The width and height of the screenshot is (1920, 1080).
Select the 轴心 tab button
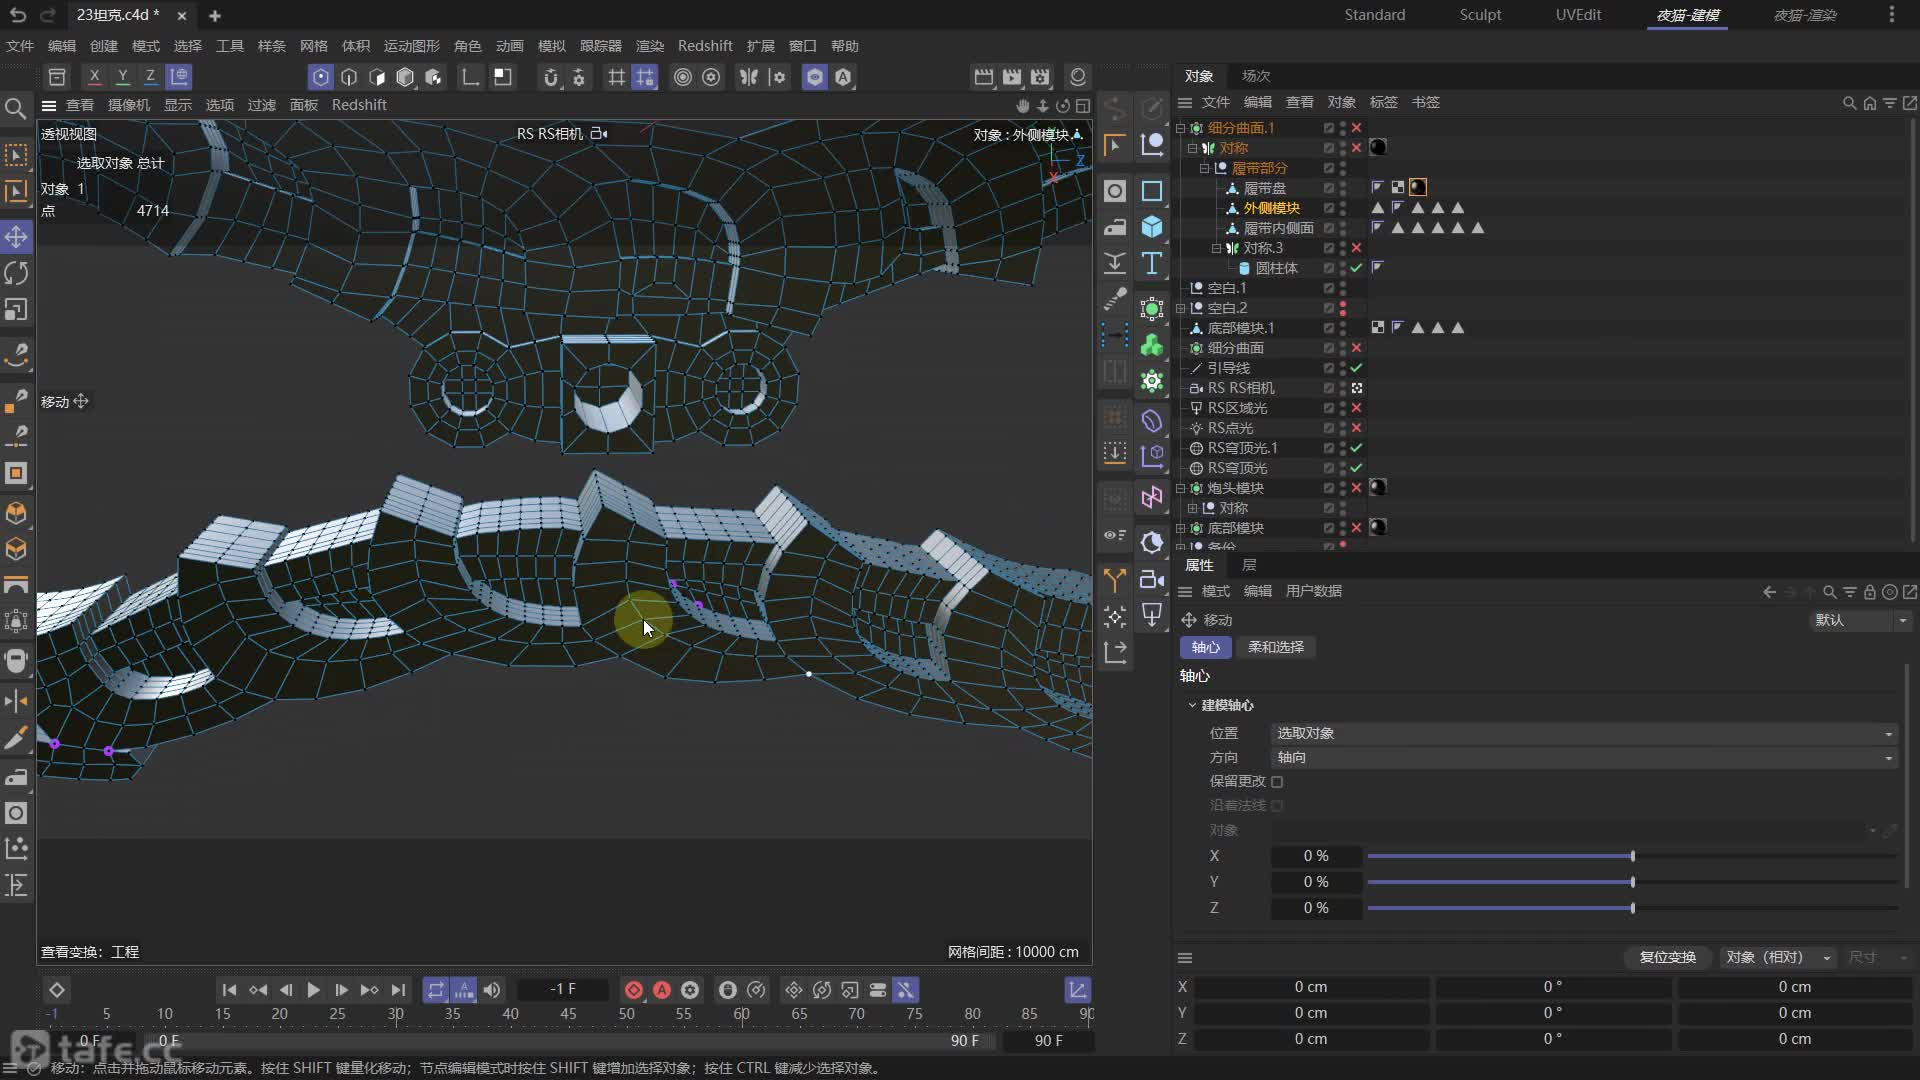point(1206,647)
